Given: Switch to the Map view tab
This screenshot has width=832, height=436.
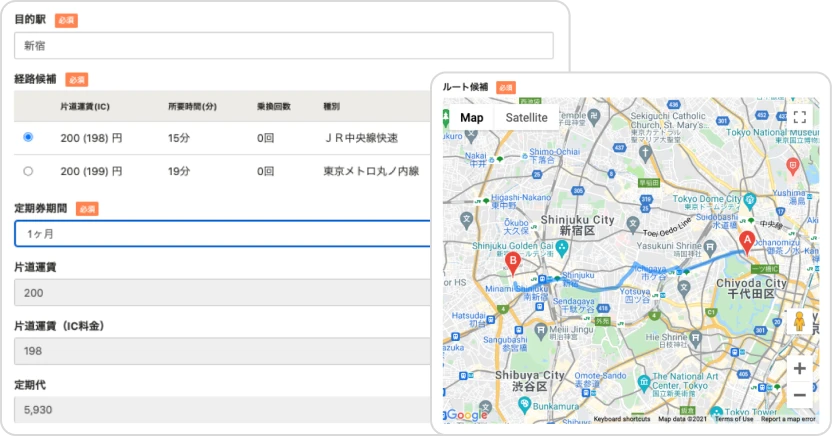Looking at the screenshot, I should 472,118.
